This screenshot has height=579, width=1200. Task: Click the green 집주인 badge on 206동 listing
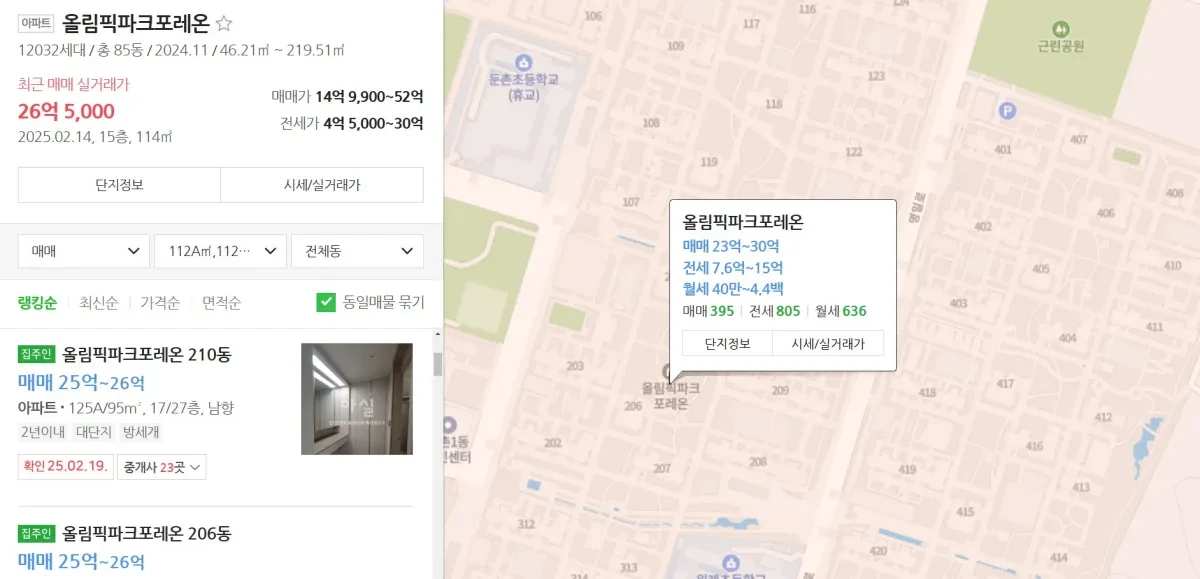click(x=37, y=533)
